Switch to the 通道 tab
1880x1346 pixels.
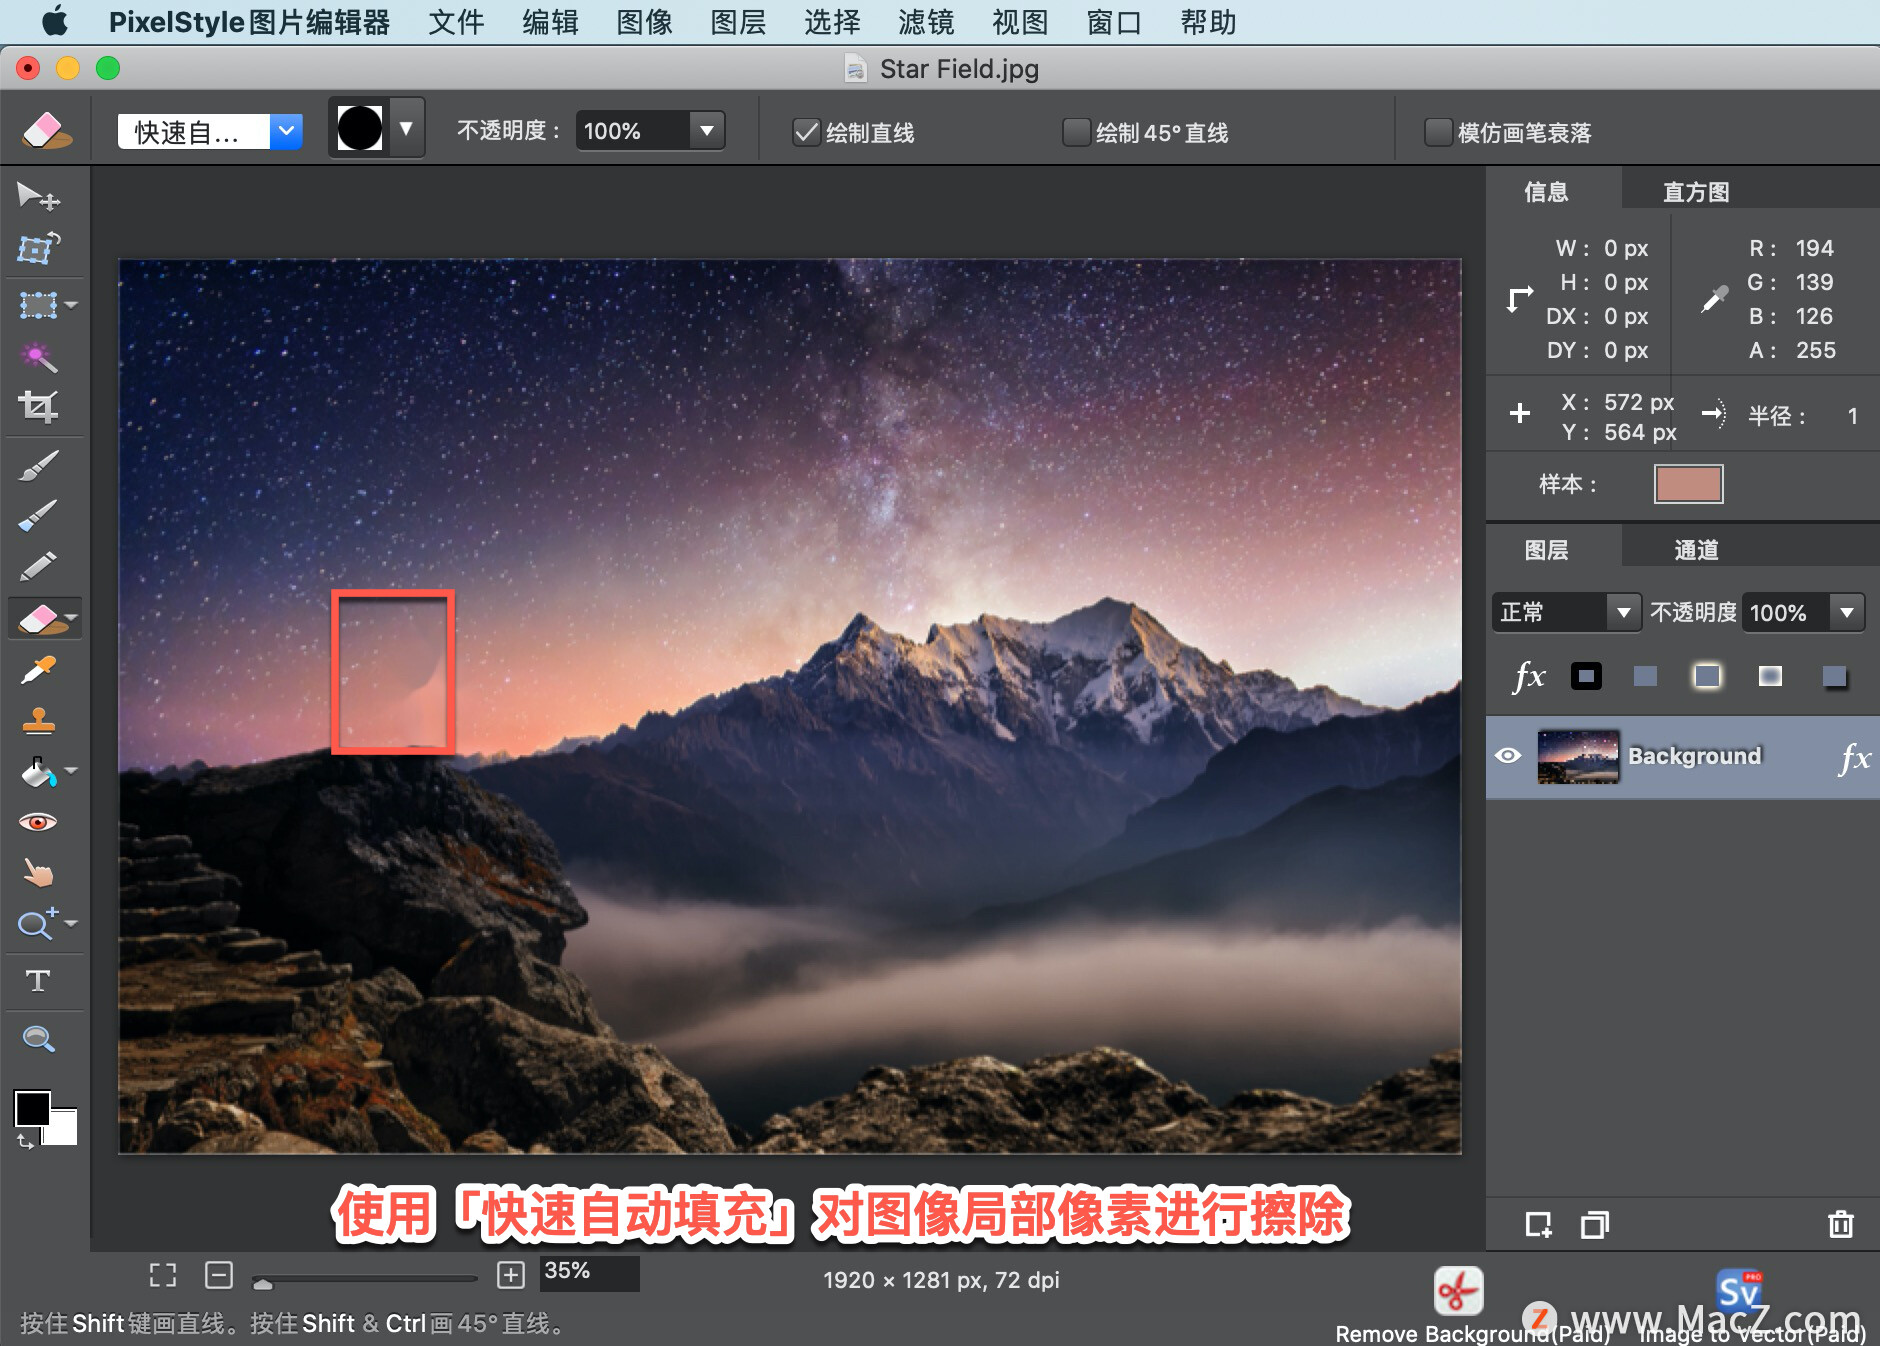coord(1696,550)
